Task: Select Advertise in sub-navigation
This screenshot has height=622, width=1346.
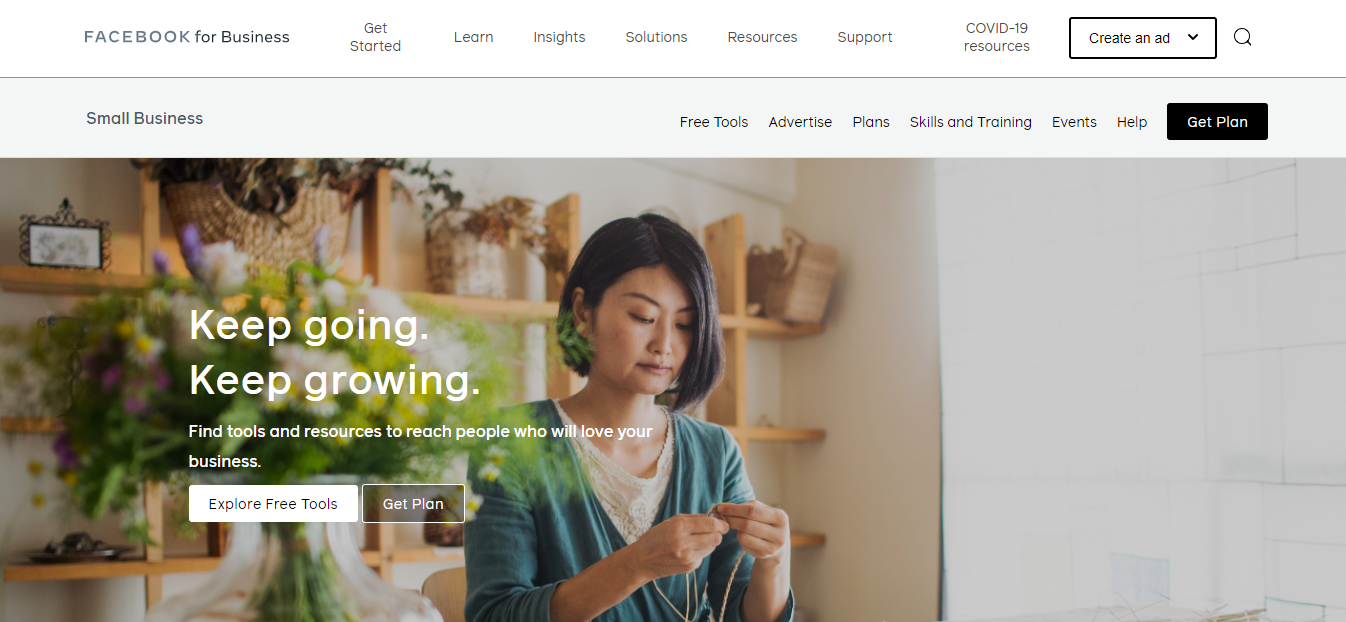Action: click(800, 122)
